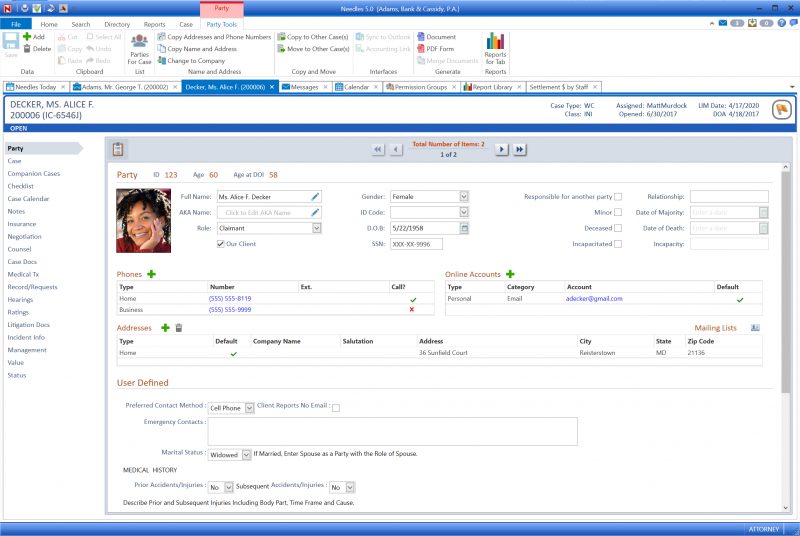Screen dimensions: 800x536
Task: Delete address using trash icon
Action: 179,328
